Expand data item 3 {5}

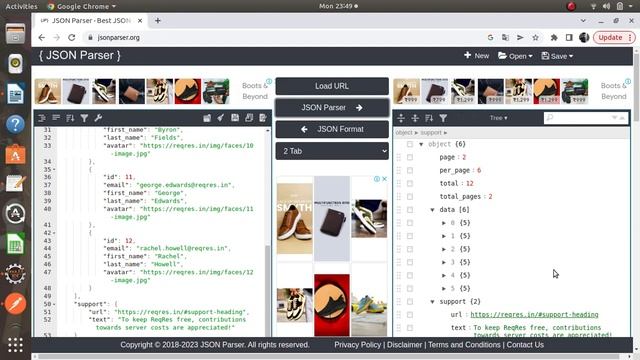pyautogui.click(x=444, y=262)
